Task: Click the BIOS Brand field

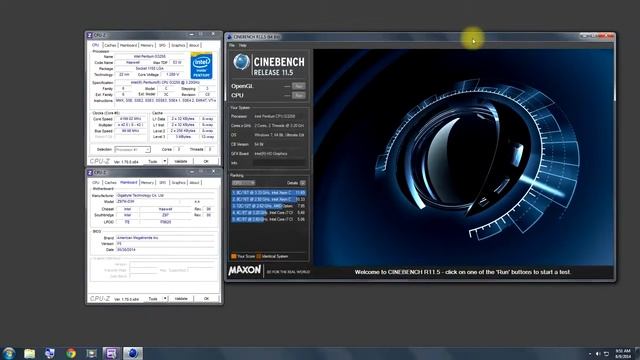Action: coord(165,238)
